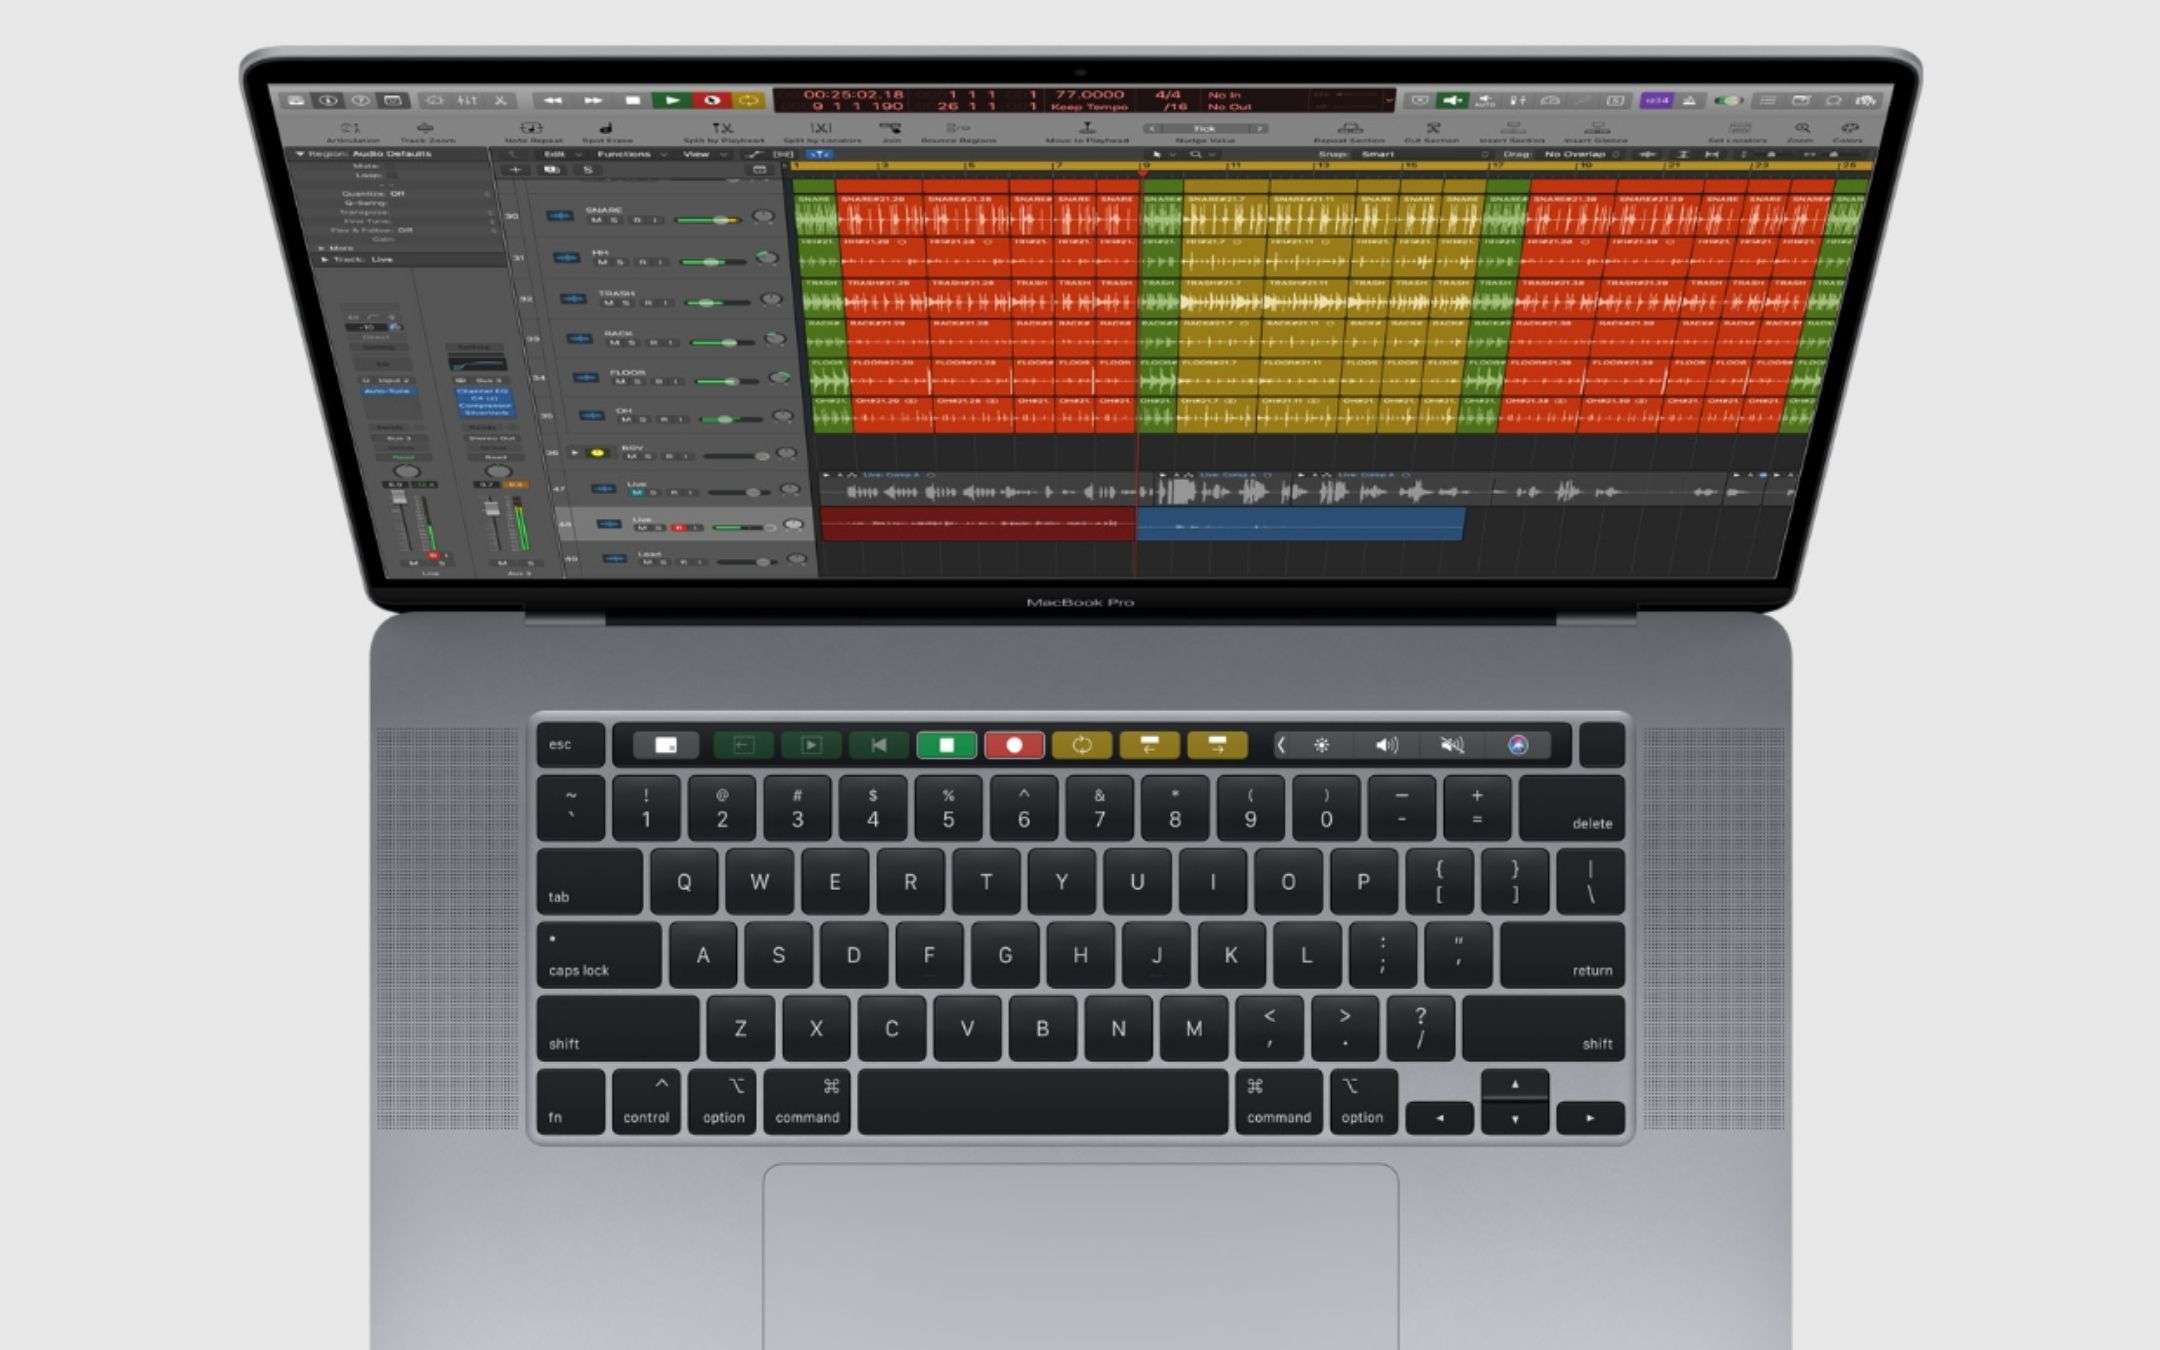
Task: Open the Drag No Overlap dropdown
Action: pyautogui.click(x=1582, y=154)
